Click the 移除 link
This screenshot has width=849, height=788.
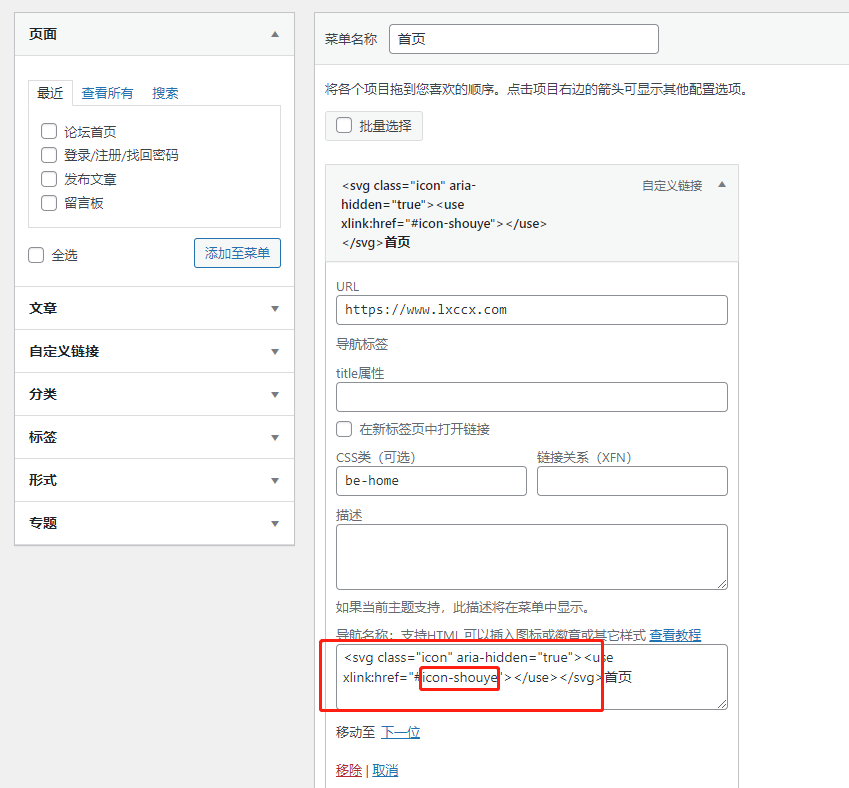tap(349, 771)
